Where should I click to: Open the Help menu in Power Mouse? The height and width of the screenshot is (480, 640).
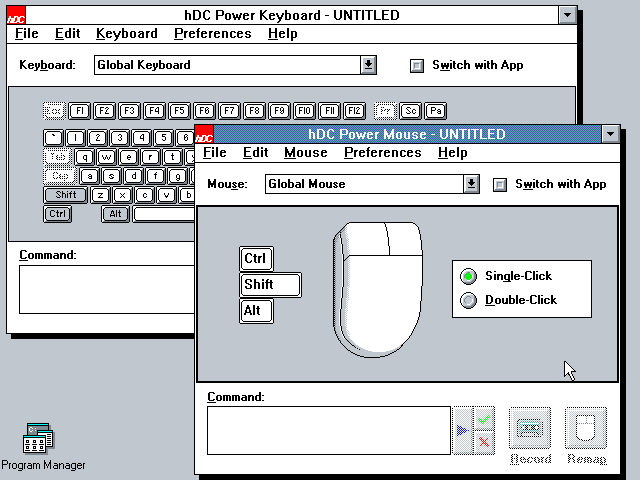coord(453,153)
